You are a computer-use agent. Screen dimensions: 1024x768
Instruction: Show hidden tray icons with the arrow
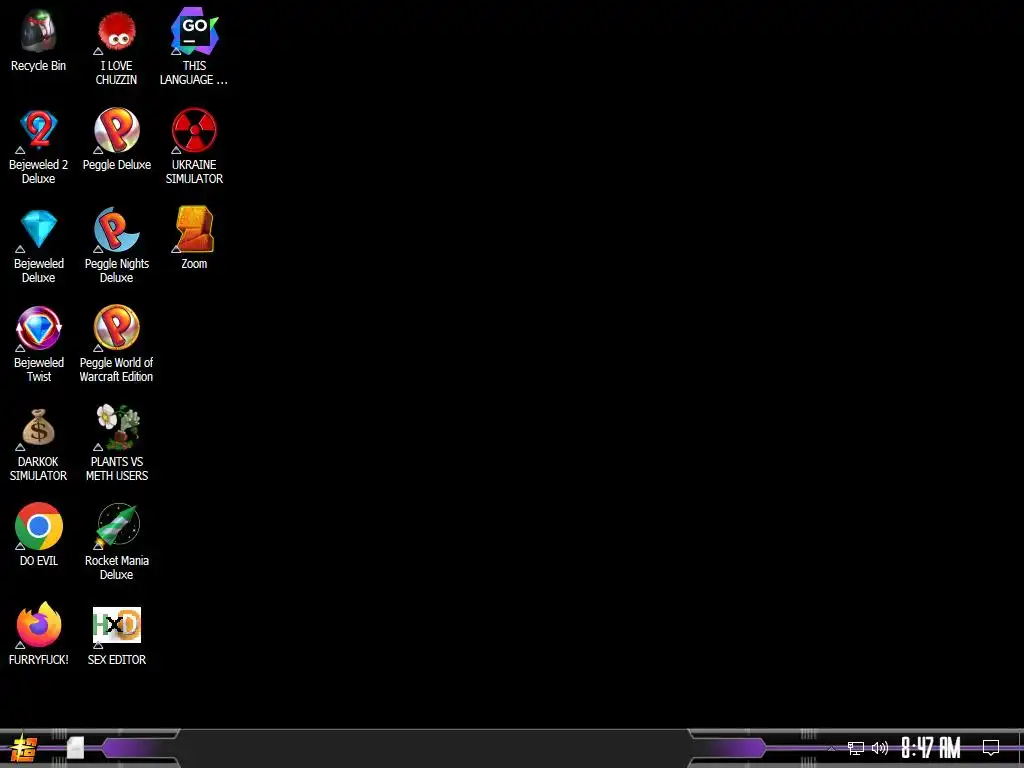click(x=831, y=748)
